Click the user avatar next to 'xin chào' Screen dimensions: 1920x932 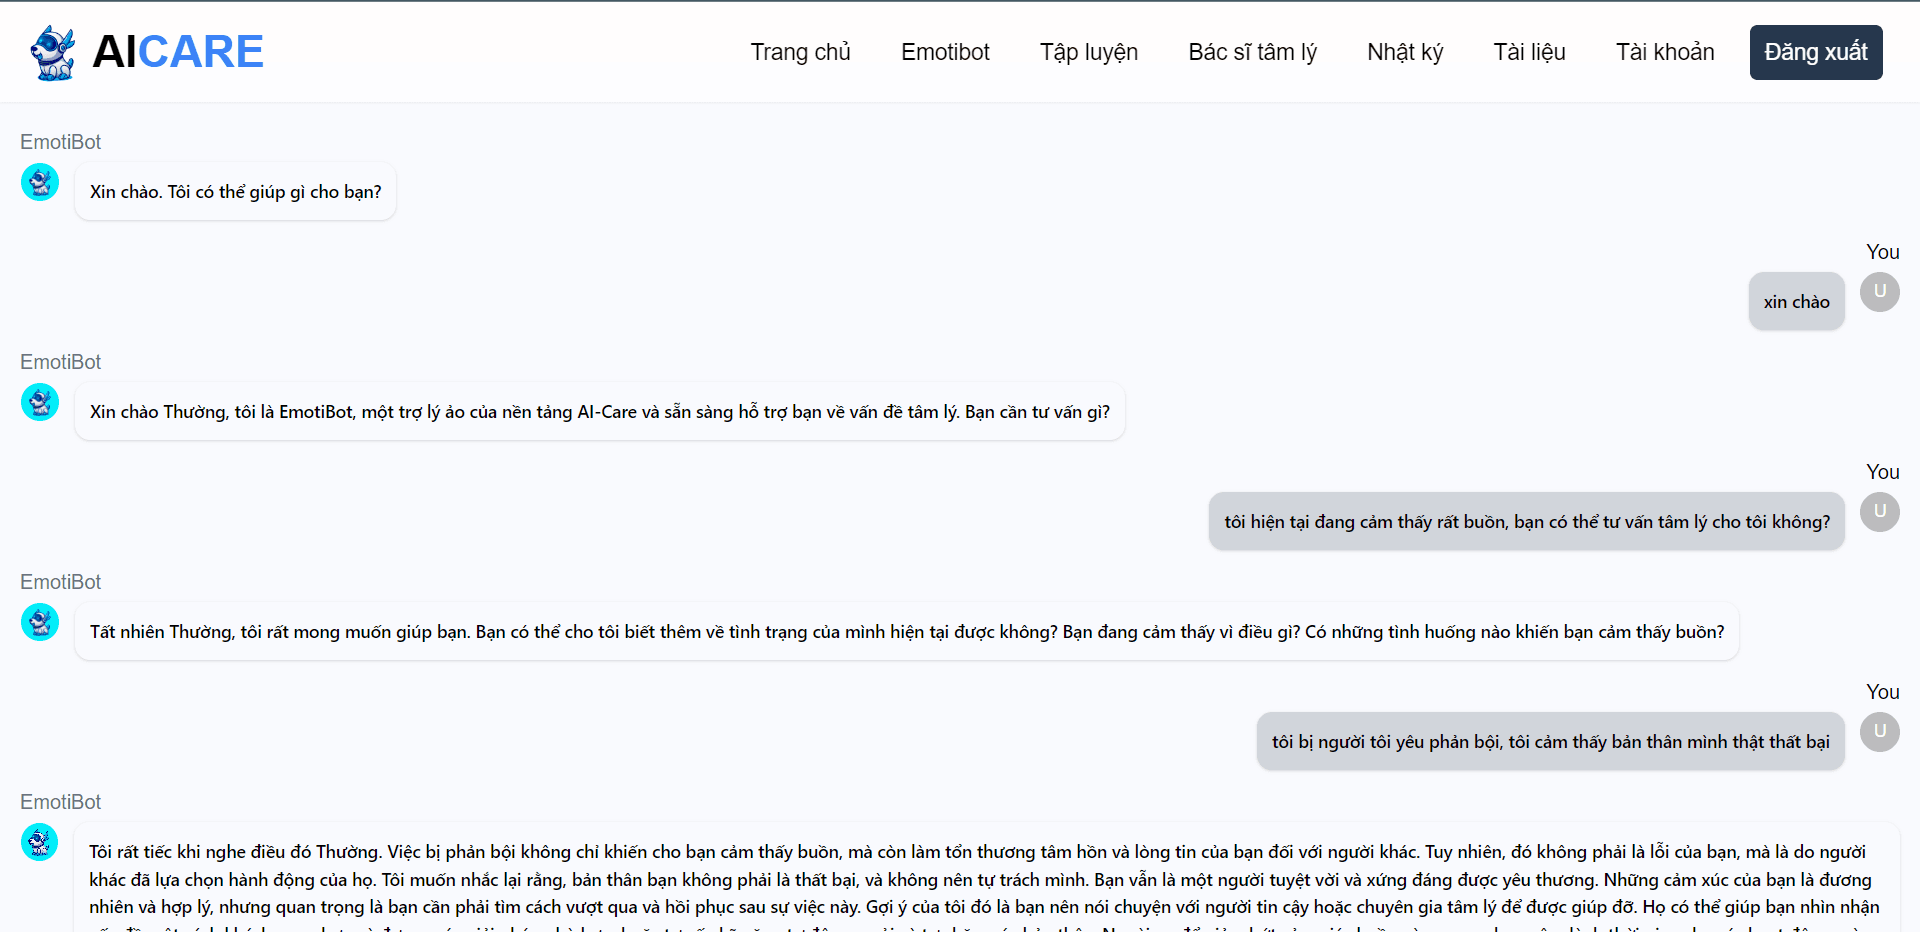click(x=1880, y=292)
